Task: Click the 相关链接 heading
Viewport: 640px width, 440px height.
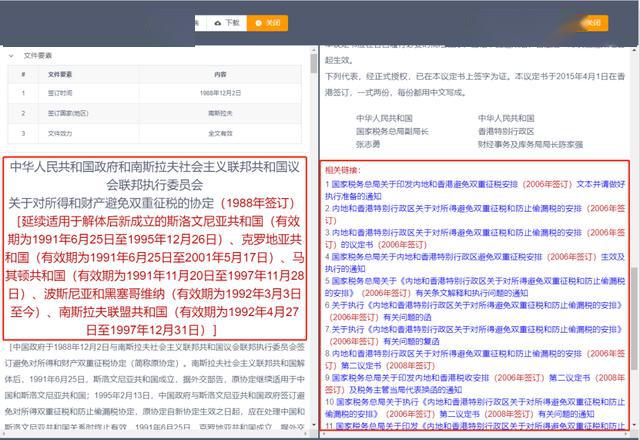Action: pyautogui.click(x=343, y=170)
